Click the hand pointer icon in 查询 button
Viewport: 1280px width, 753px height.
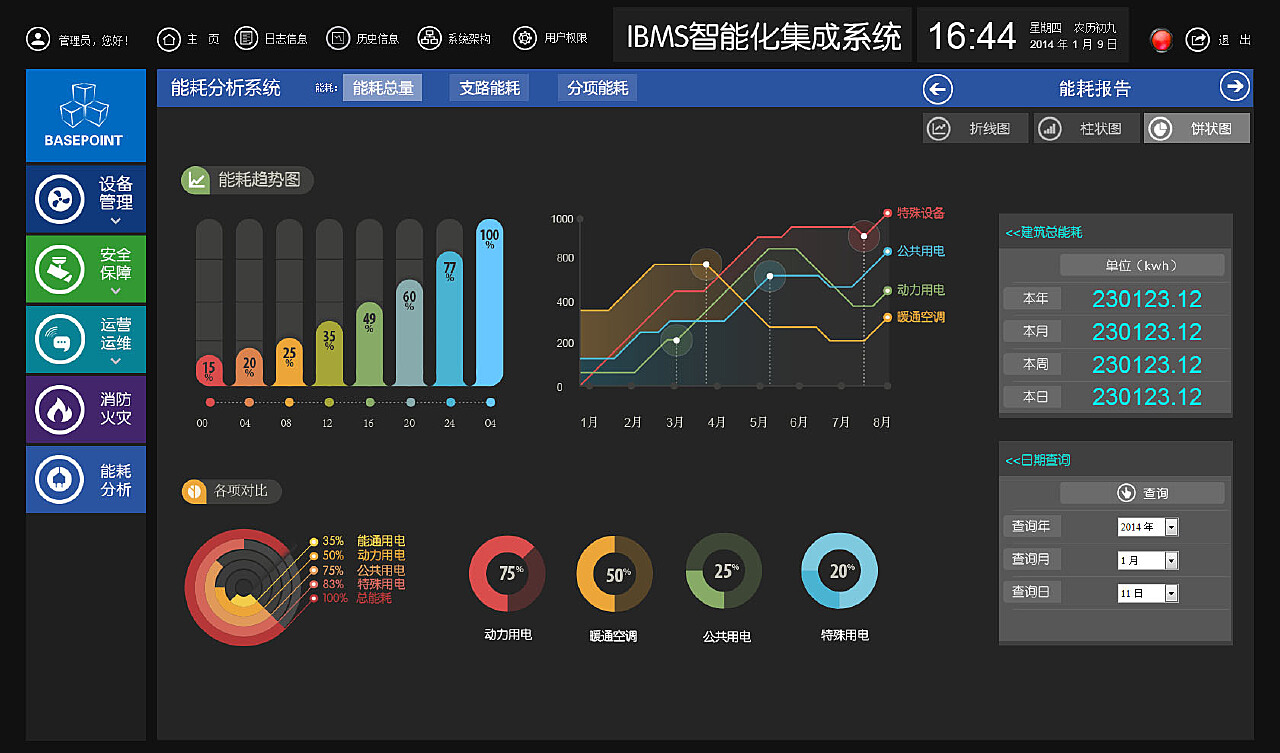point(1126,493)
